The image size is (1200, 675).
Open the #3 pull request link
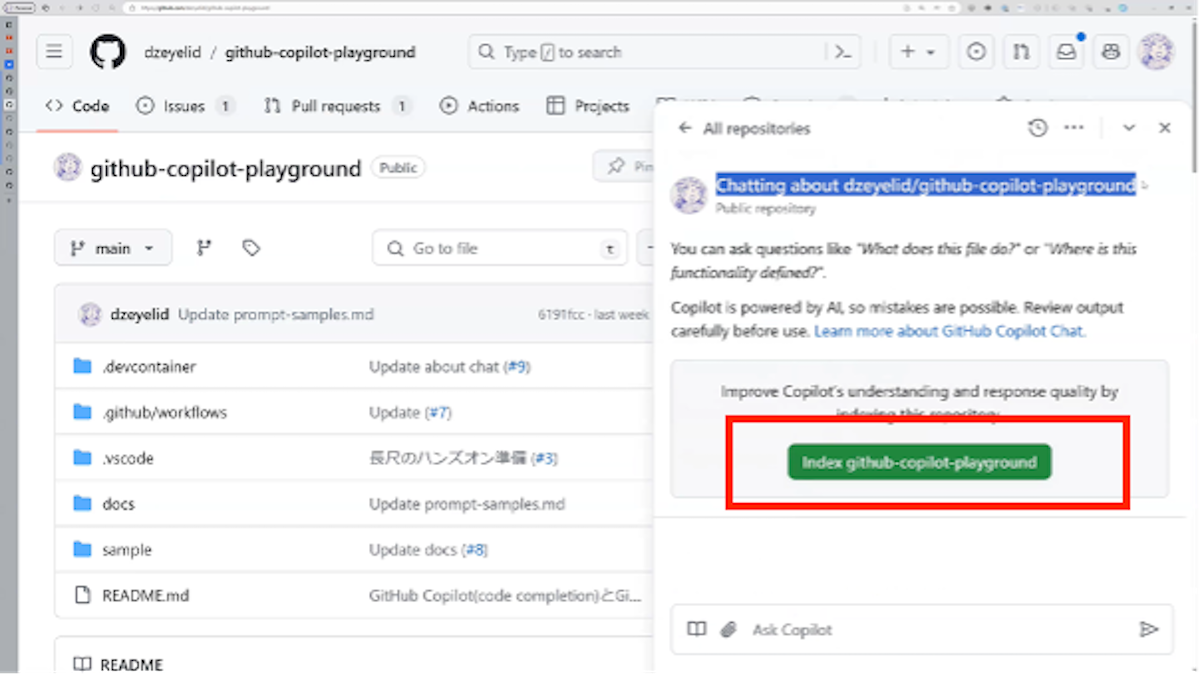[x=544, y=458]
